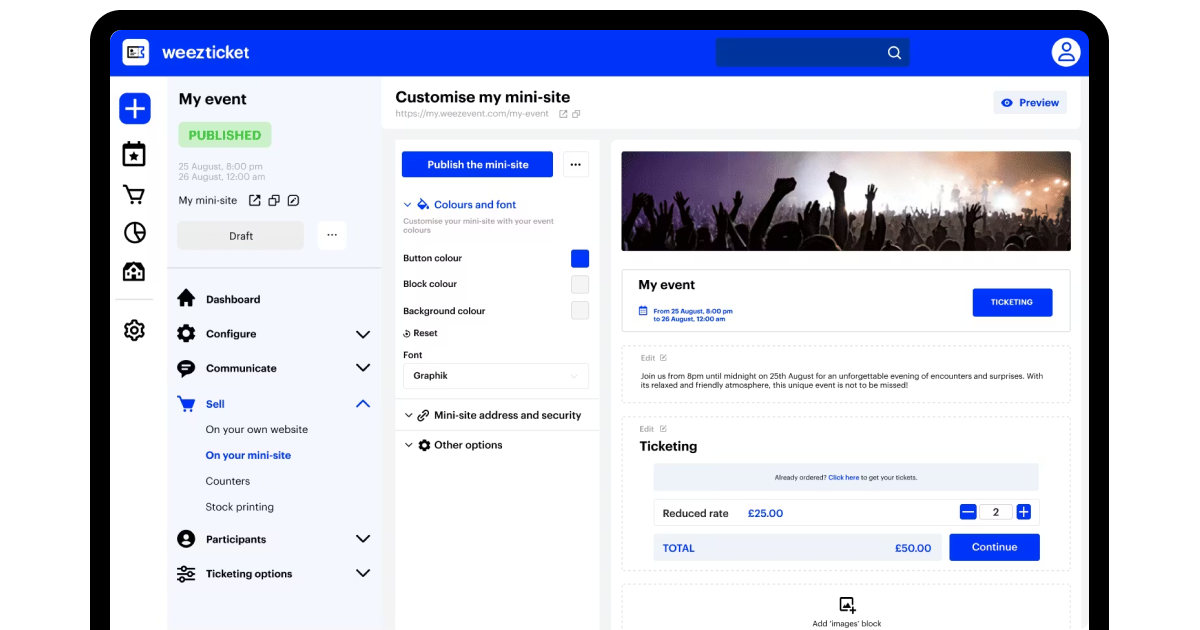Open the Stock printing menu item
Viewport: 1200px width, 630px height.
[240, 507]
